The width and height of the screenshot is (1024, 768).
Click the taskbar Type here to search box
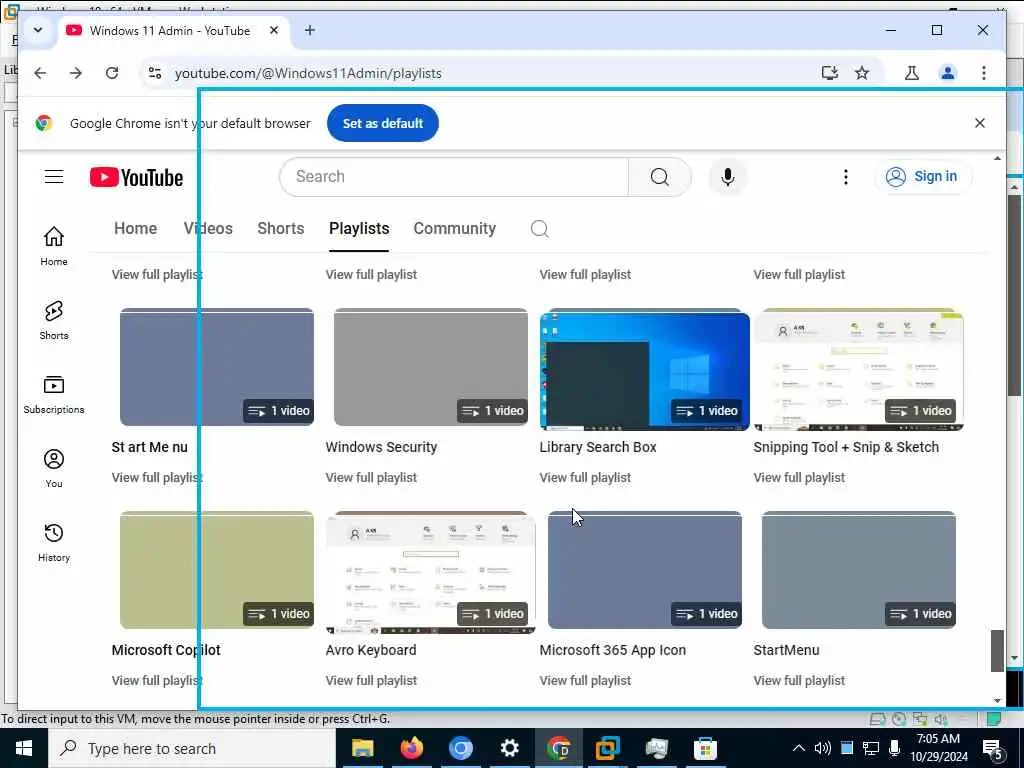[192, 748]
